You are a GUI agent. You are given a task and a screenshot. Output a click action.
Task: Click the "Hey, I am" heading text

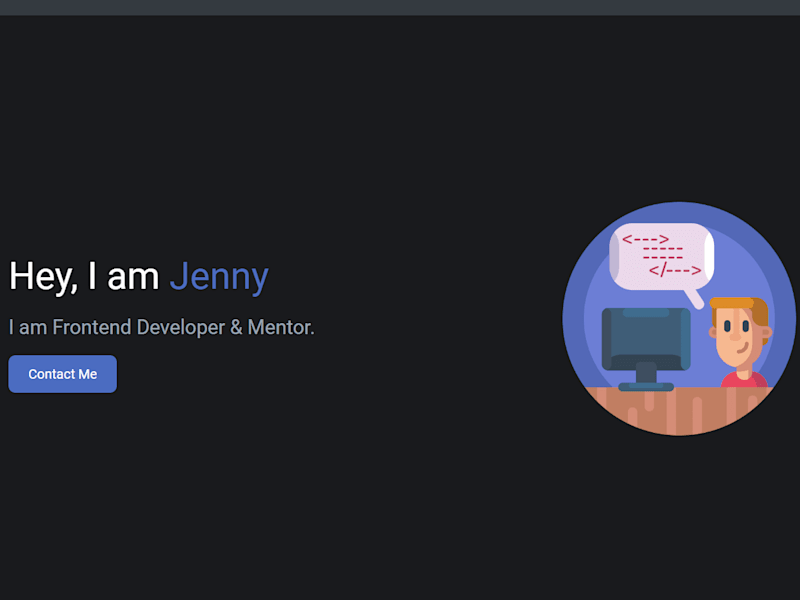(x=84, y=277)
